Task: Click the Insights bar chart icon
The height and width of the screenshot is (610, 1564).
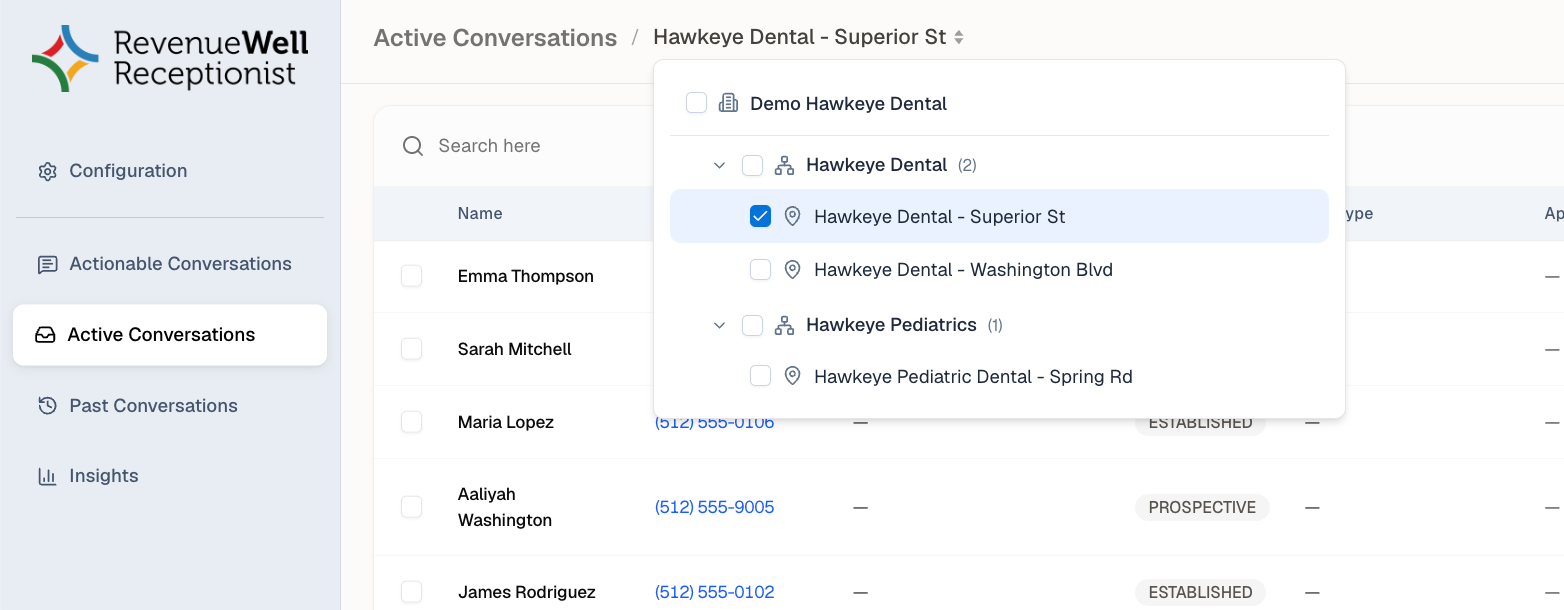Action: pyautogui.click(x=47, y=476)
